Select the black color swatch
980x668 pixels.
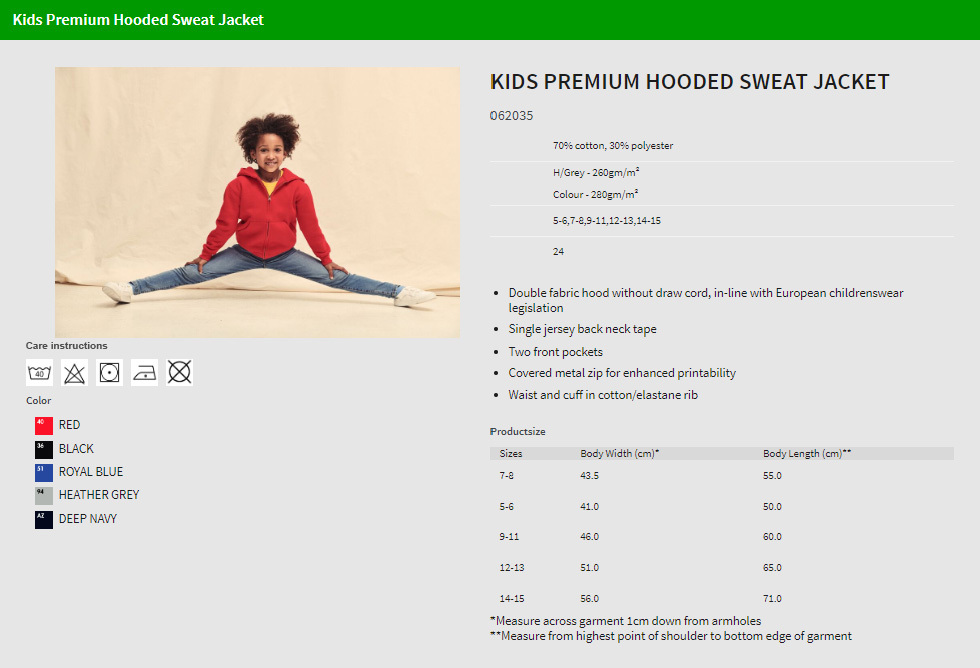pos(44,449)
